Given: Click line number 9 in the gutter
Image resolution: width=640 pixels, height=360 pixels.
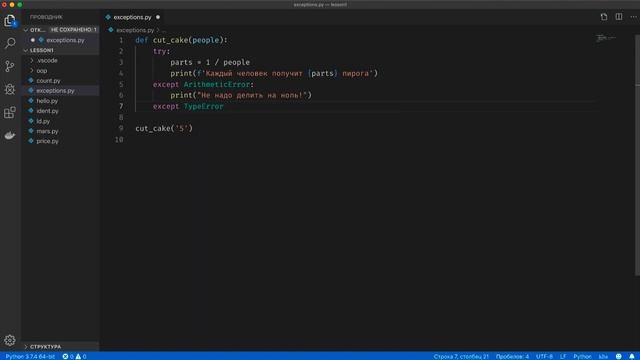Looking at the screenshot, I should click(x=121, y=128).
